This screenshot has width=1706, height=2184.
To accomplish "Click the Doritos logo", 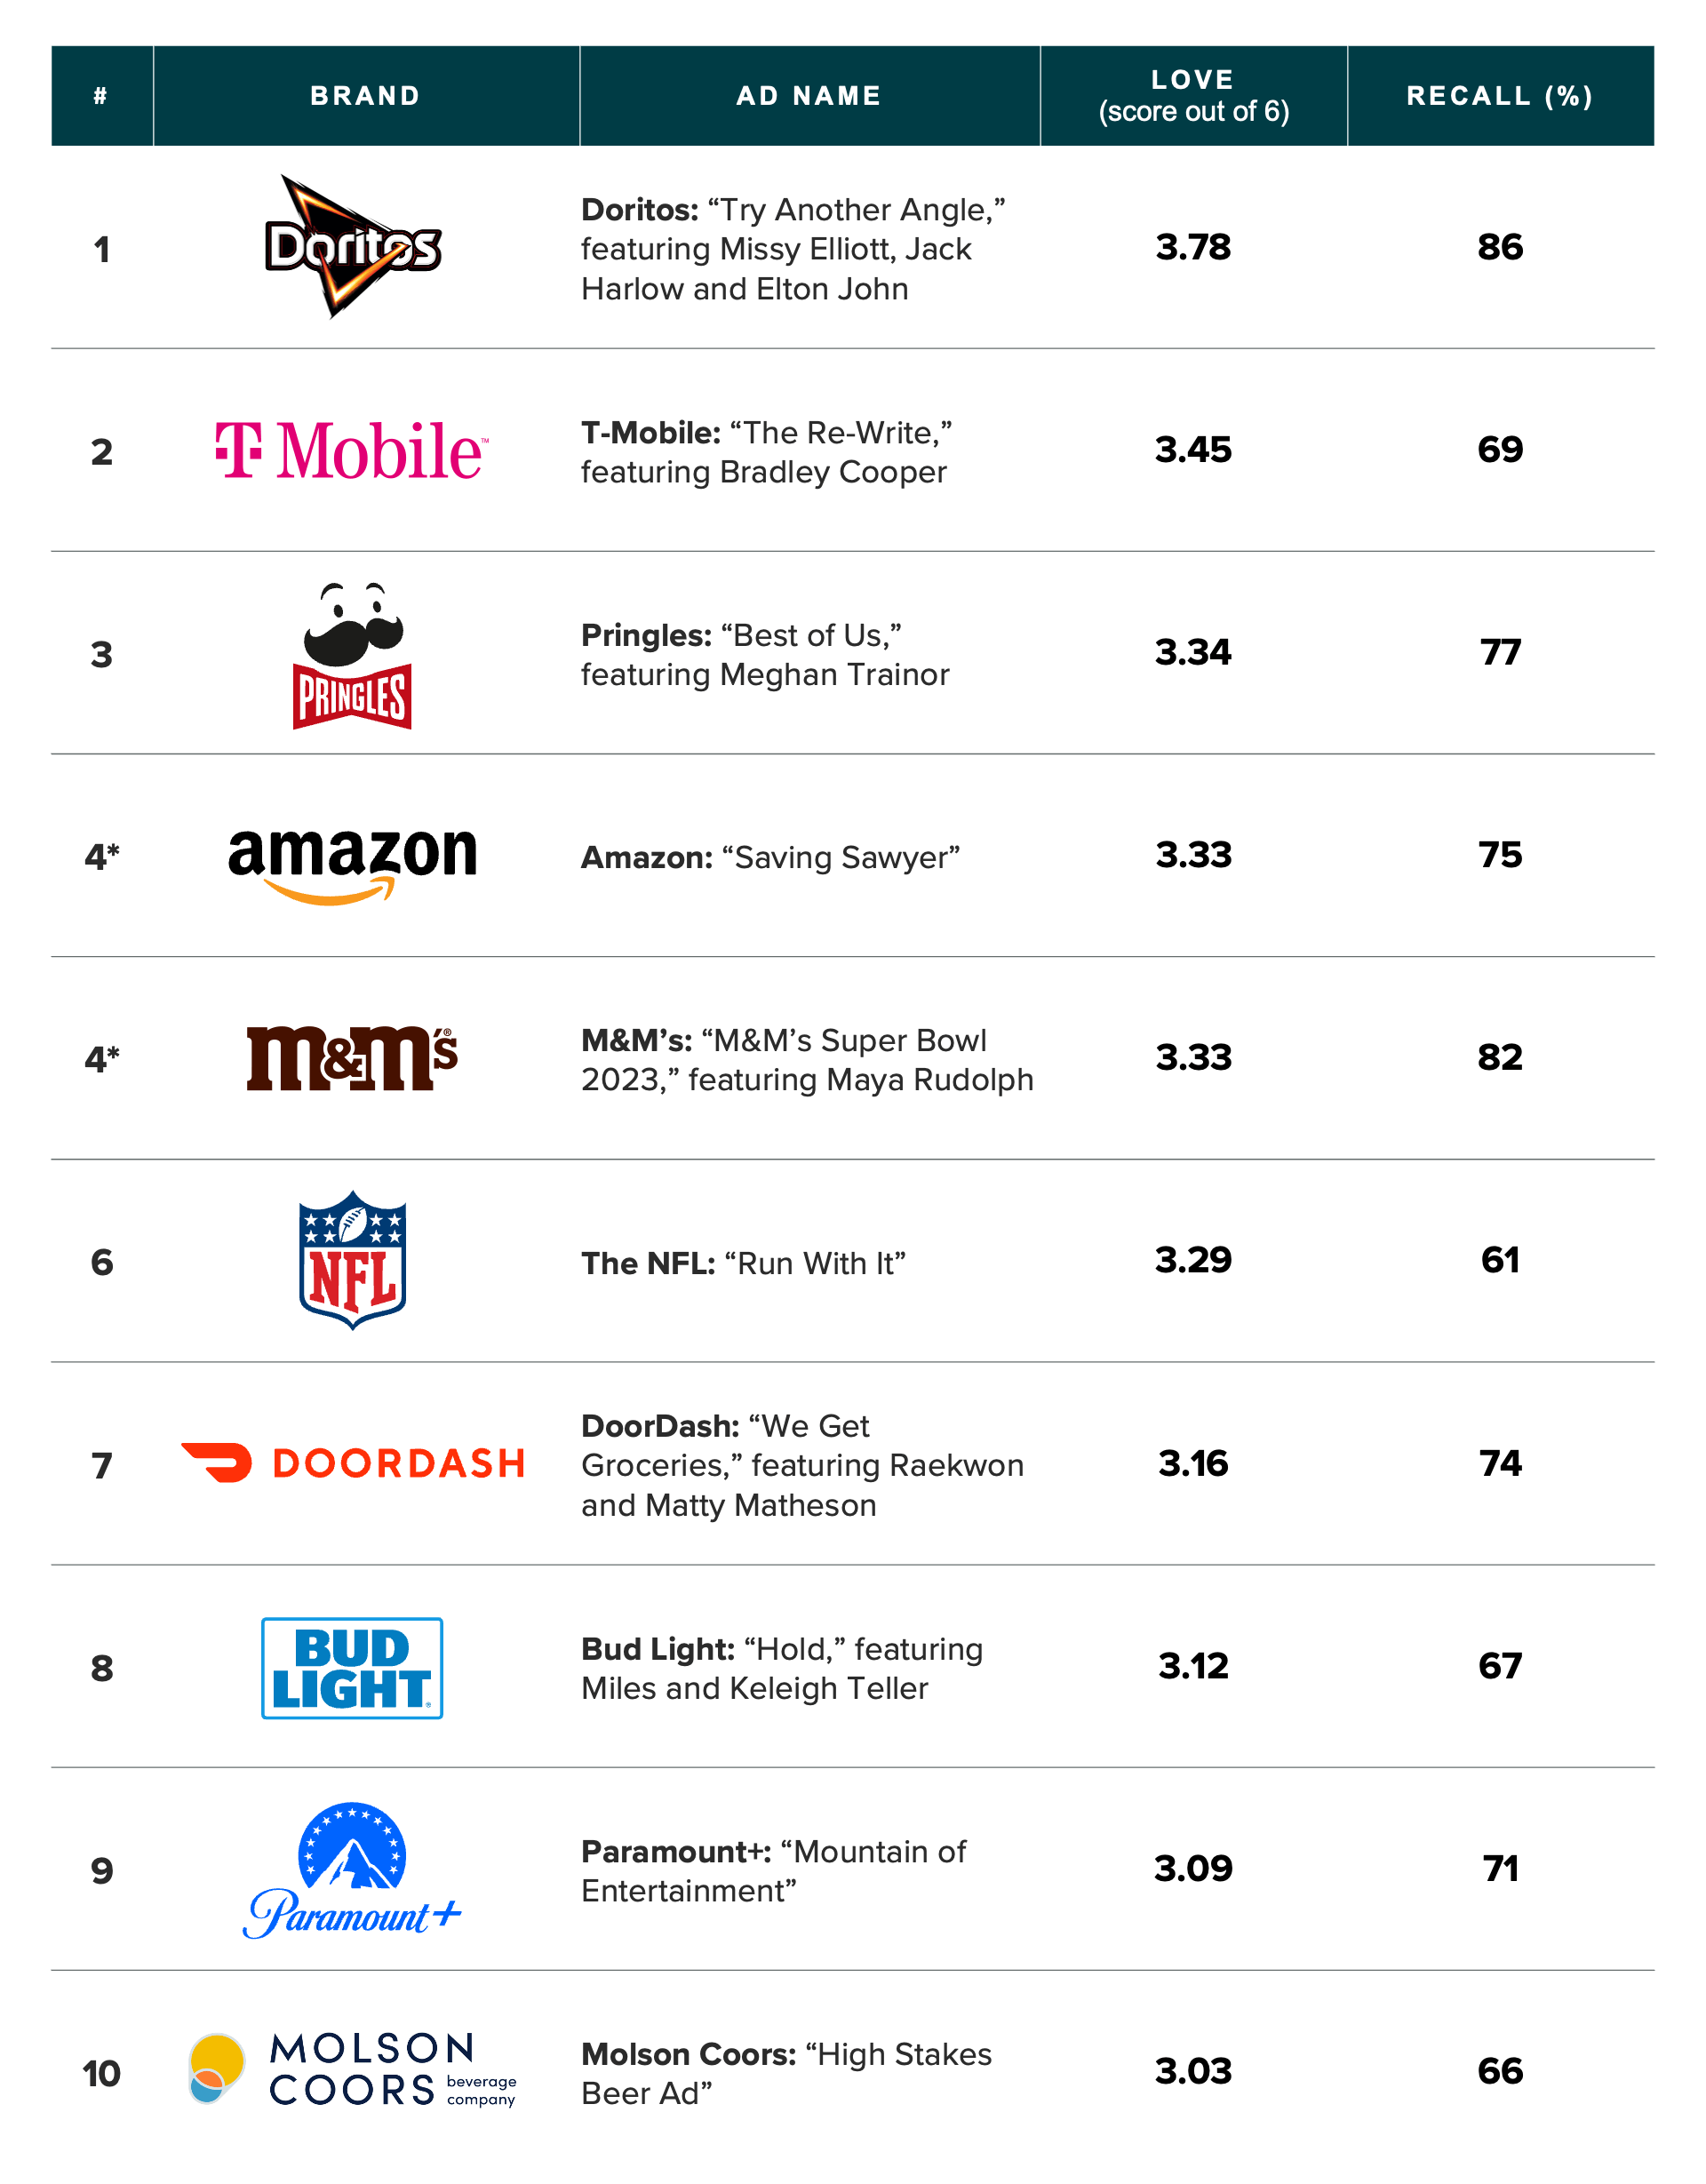I will coord(352,247).
